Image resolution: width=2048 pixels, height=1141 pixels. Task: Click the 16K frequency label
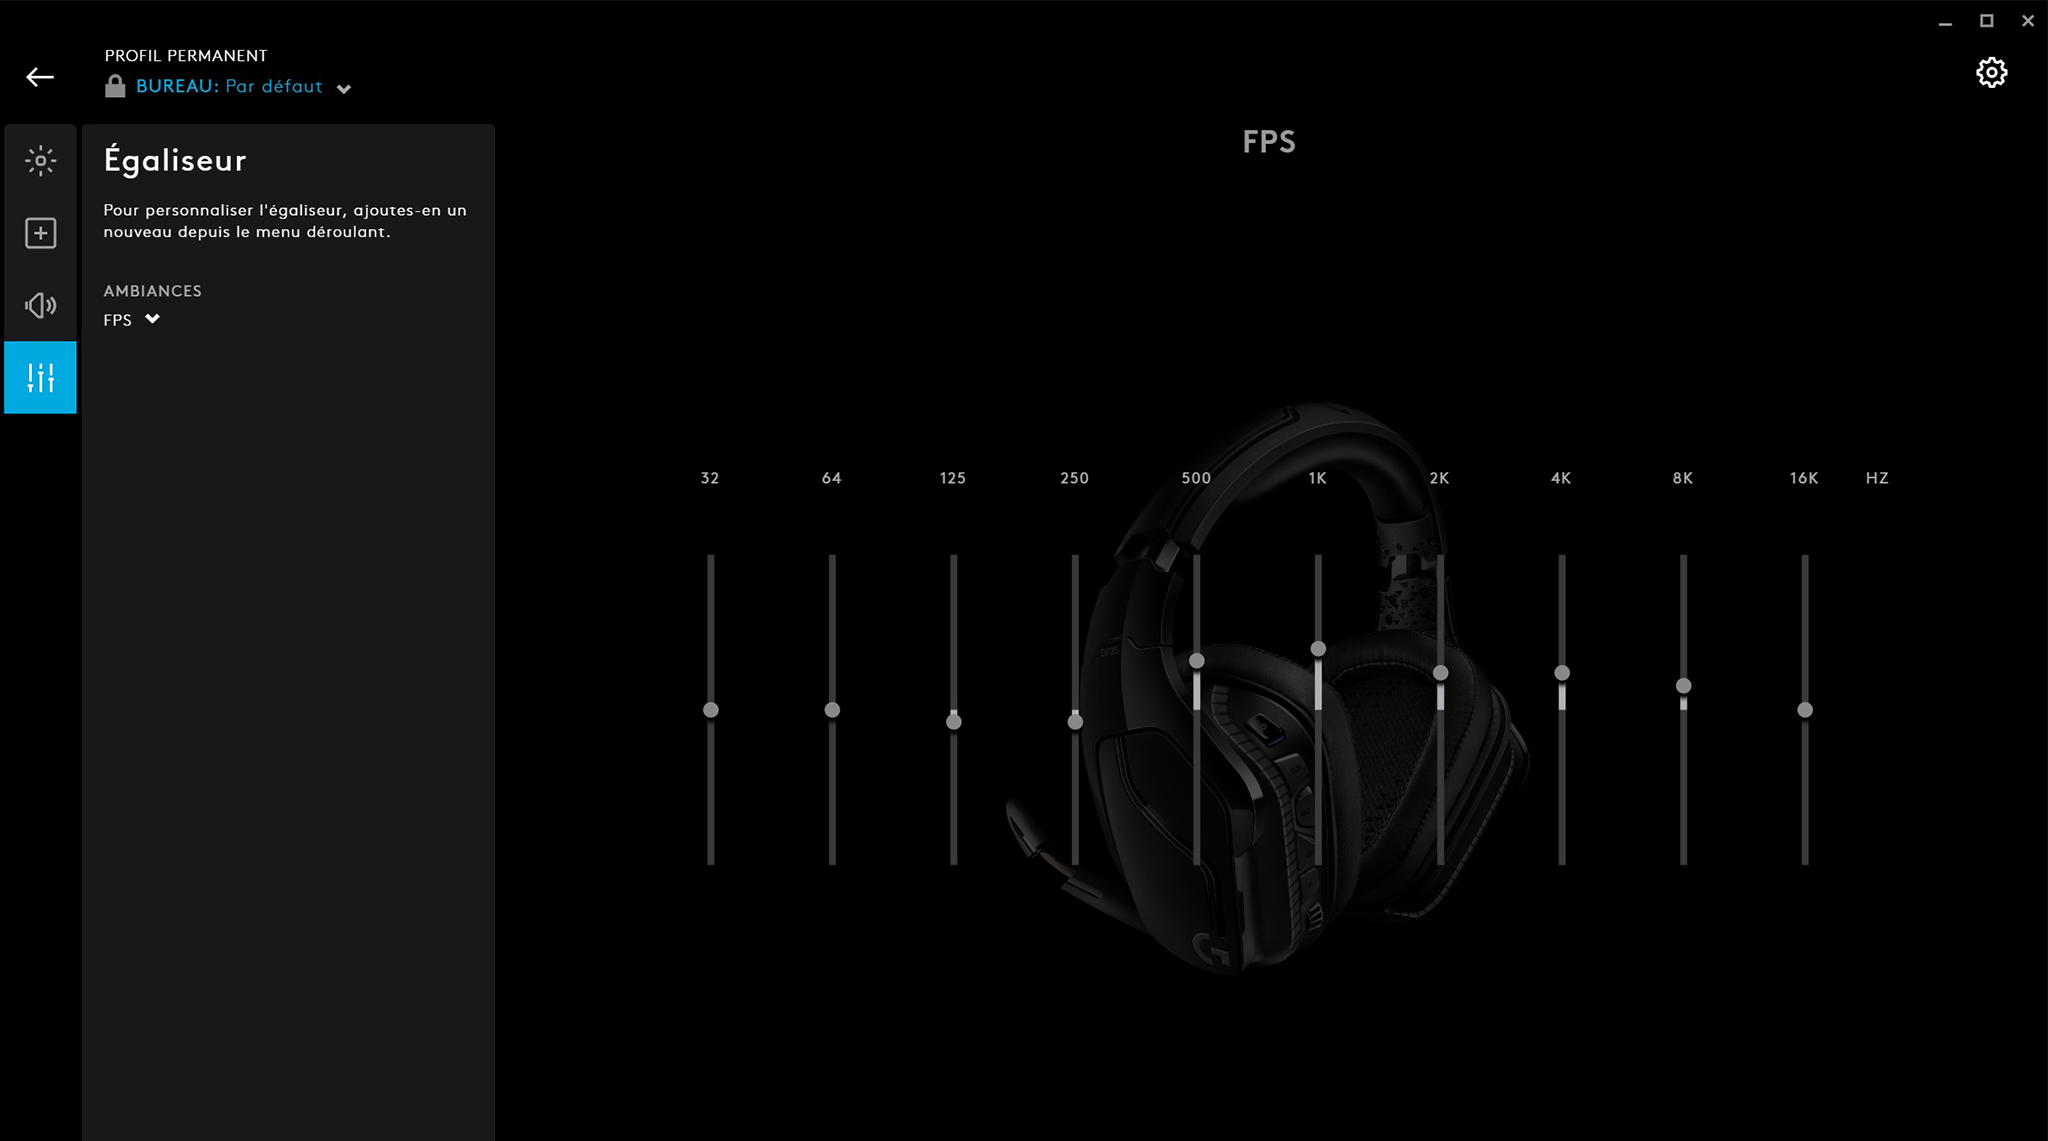coord(1804,478)
